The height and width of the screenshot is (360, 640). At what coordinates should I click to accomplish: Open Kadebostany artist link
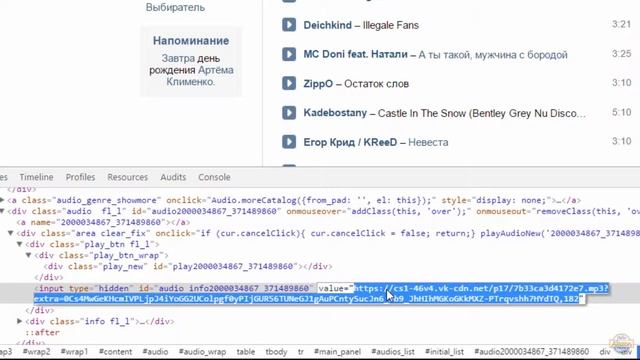(335, 113)
